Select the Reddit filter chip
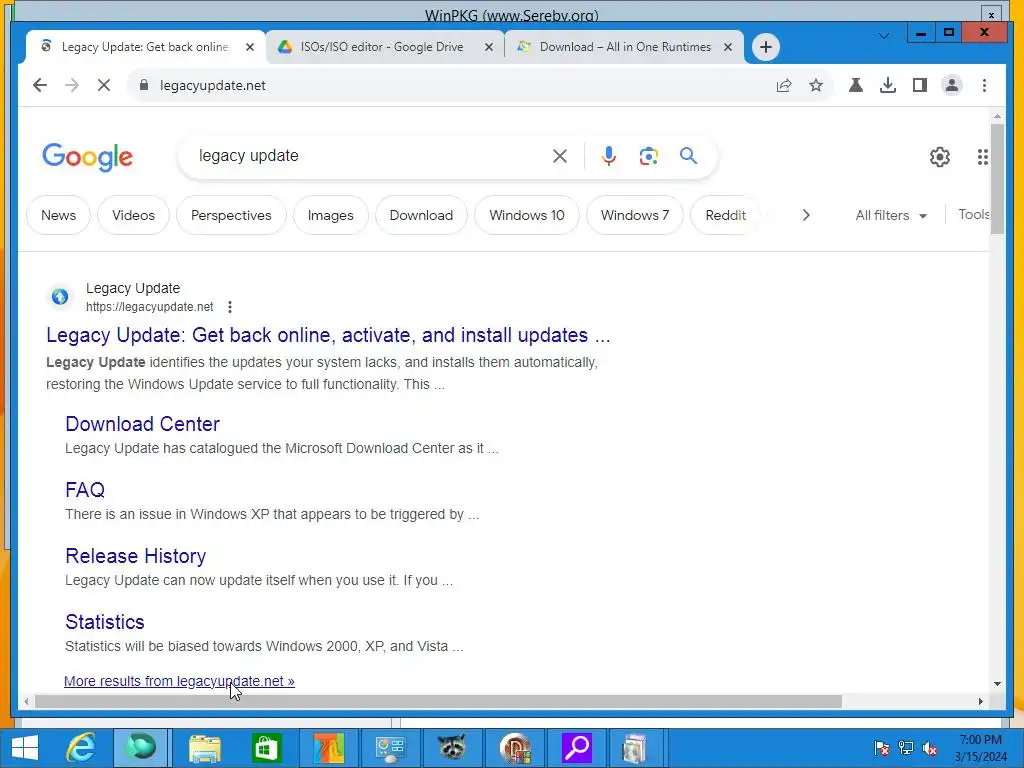The width and height of the screenshot is (1024, 768). [x=726, y=216]
